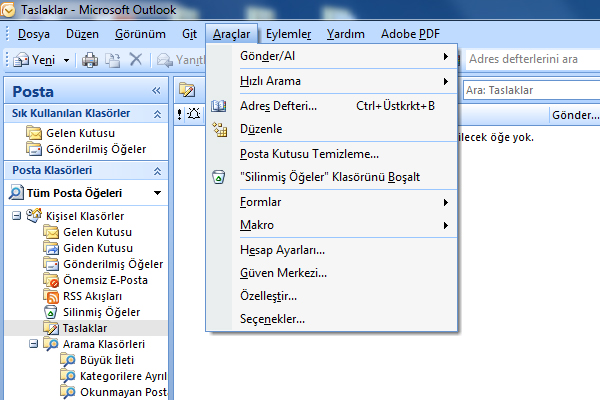Open the Yardım menu
The image size is (600, 400).
click(x=346, y=34)
